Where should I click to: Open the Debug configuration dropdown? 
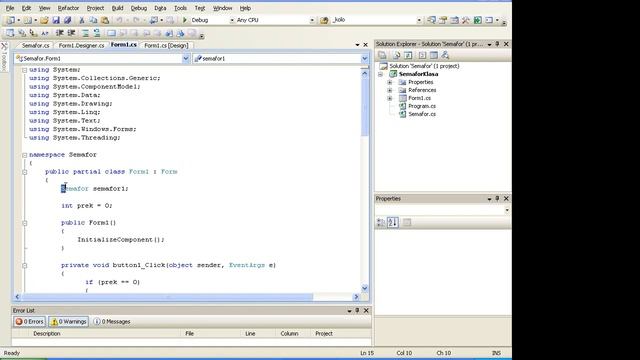pos(232,20)
